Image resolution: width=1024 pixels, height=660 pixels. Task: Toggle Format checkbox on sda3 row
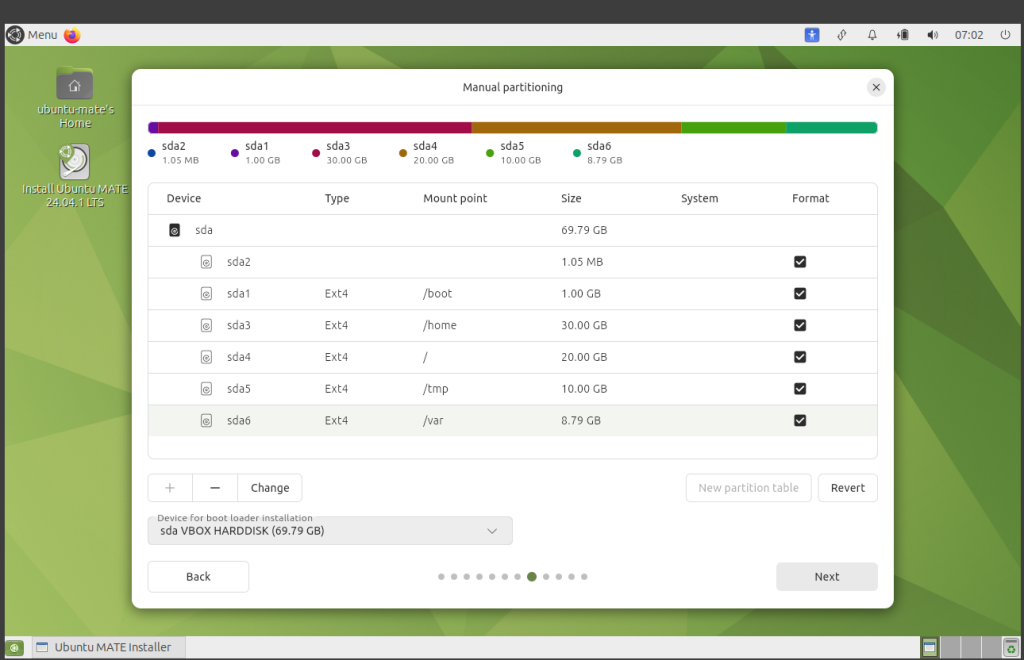(x=800, y=325)
